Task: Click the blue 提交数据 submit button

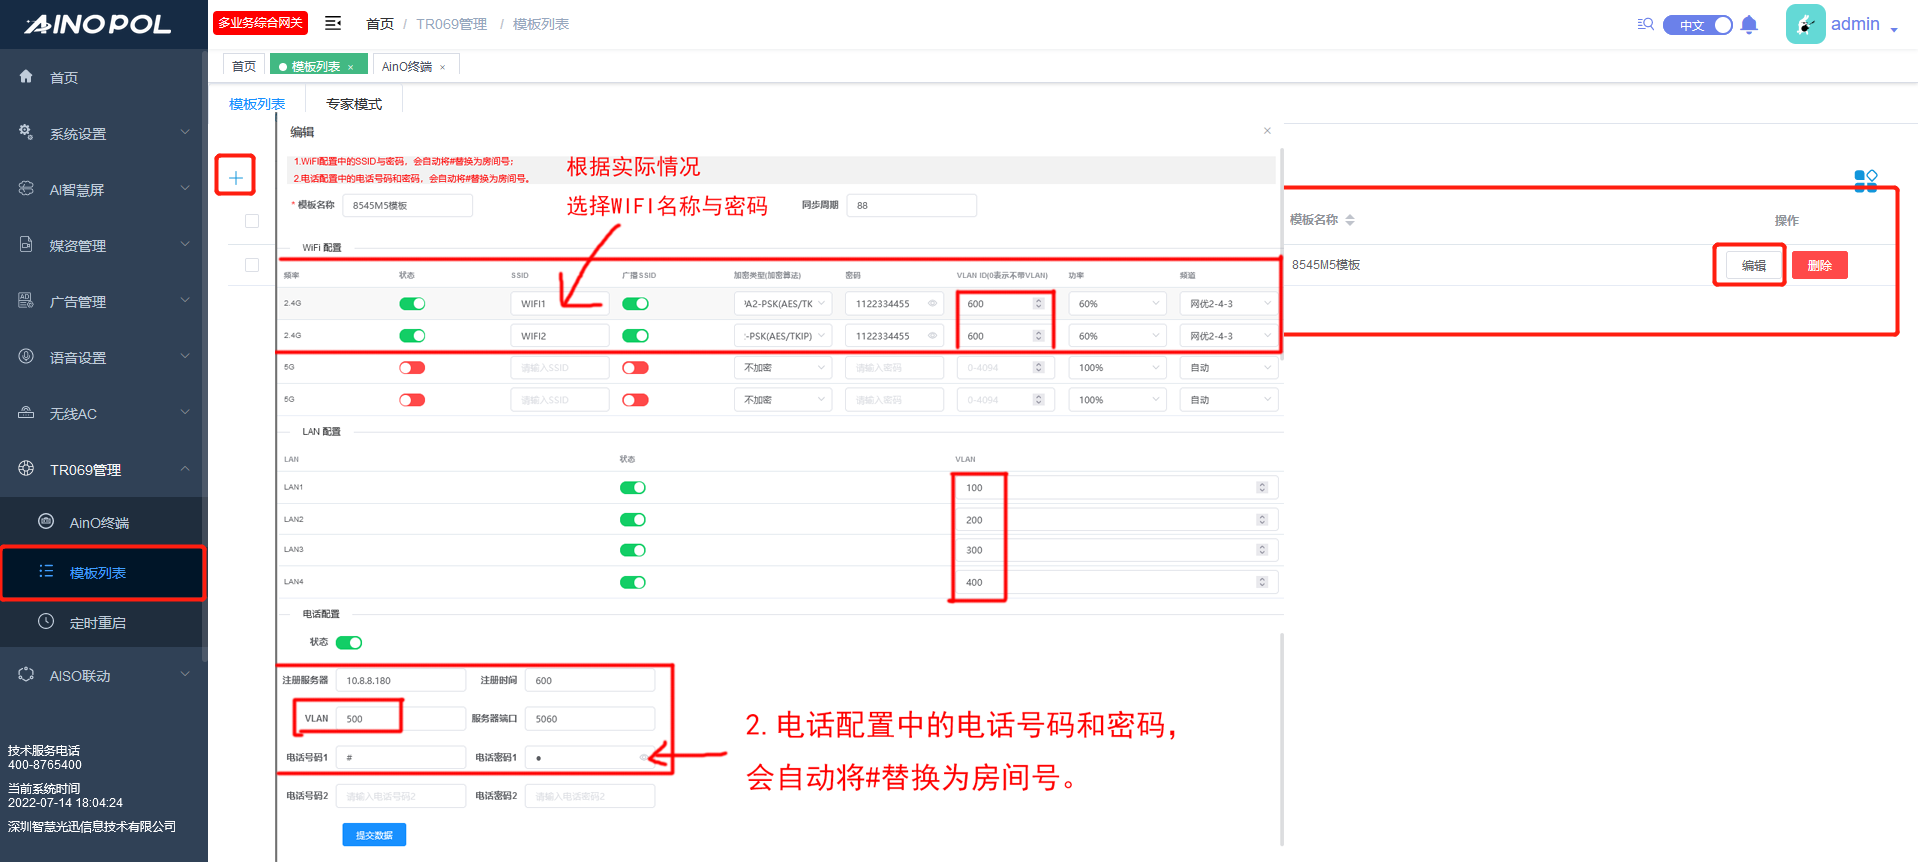Action: click(x=374, y=835)
